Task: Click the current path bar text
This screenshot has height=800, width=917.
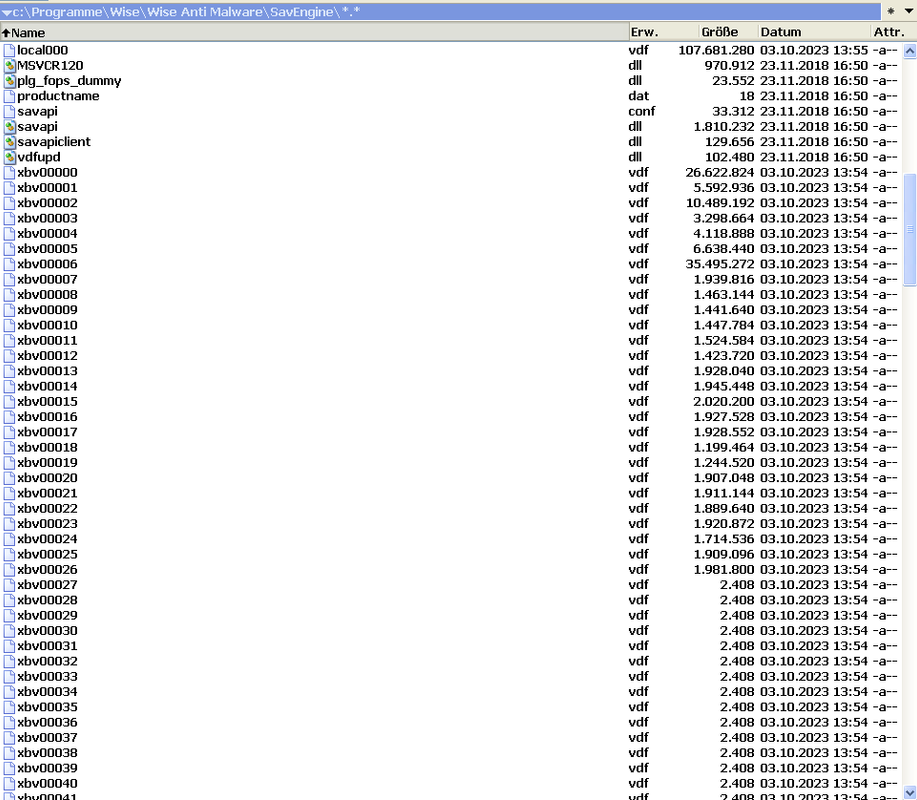Action: click(186, 12)
